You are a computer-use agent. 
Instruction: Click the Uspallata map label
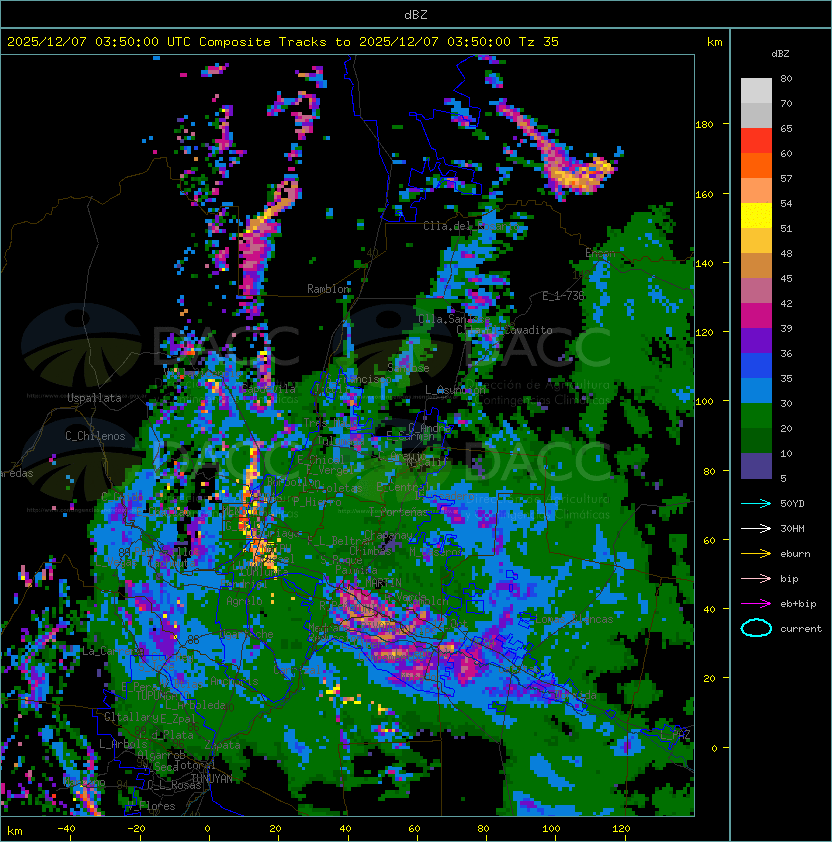[94, 398]
